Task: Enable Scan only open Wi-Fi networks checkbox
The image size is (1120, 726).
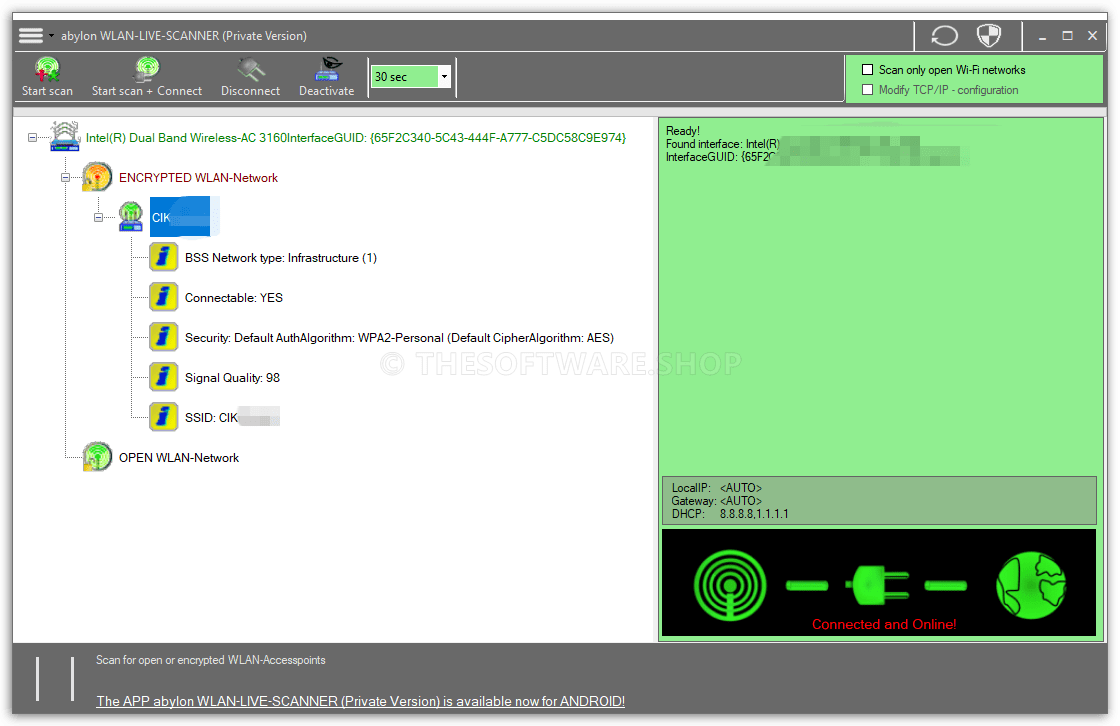Action: (x=868, y=70)
